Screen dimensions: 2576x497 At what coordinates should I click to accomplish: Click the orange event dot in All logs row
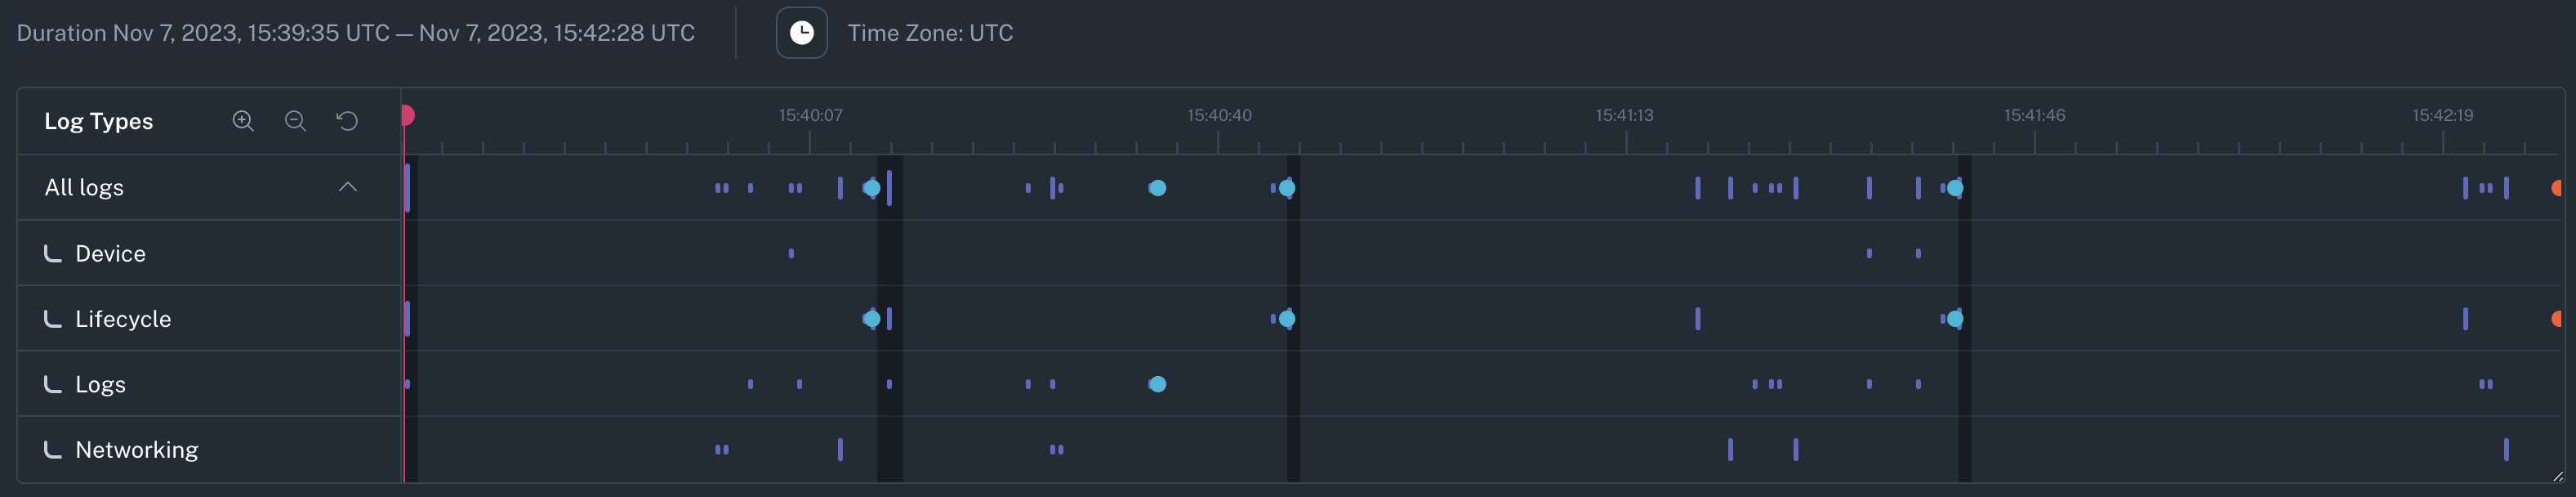coord(2556,188)
